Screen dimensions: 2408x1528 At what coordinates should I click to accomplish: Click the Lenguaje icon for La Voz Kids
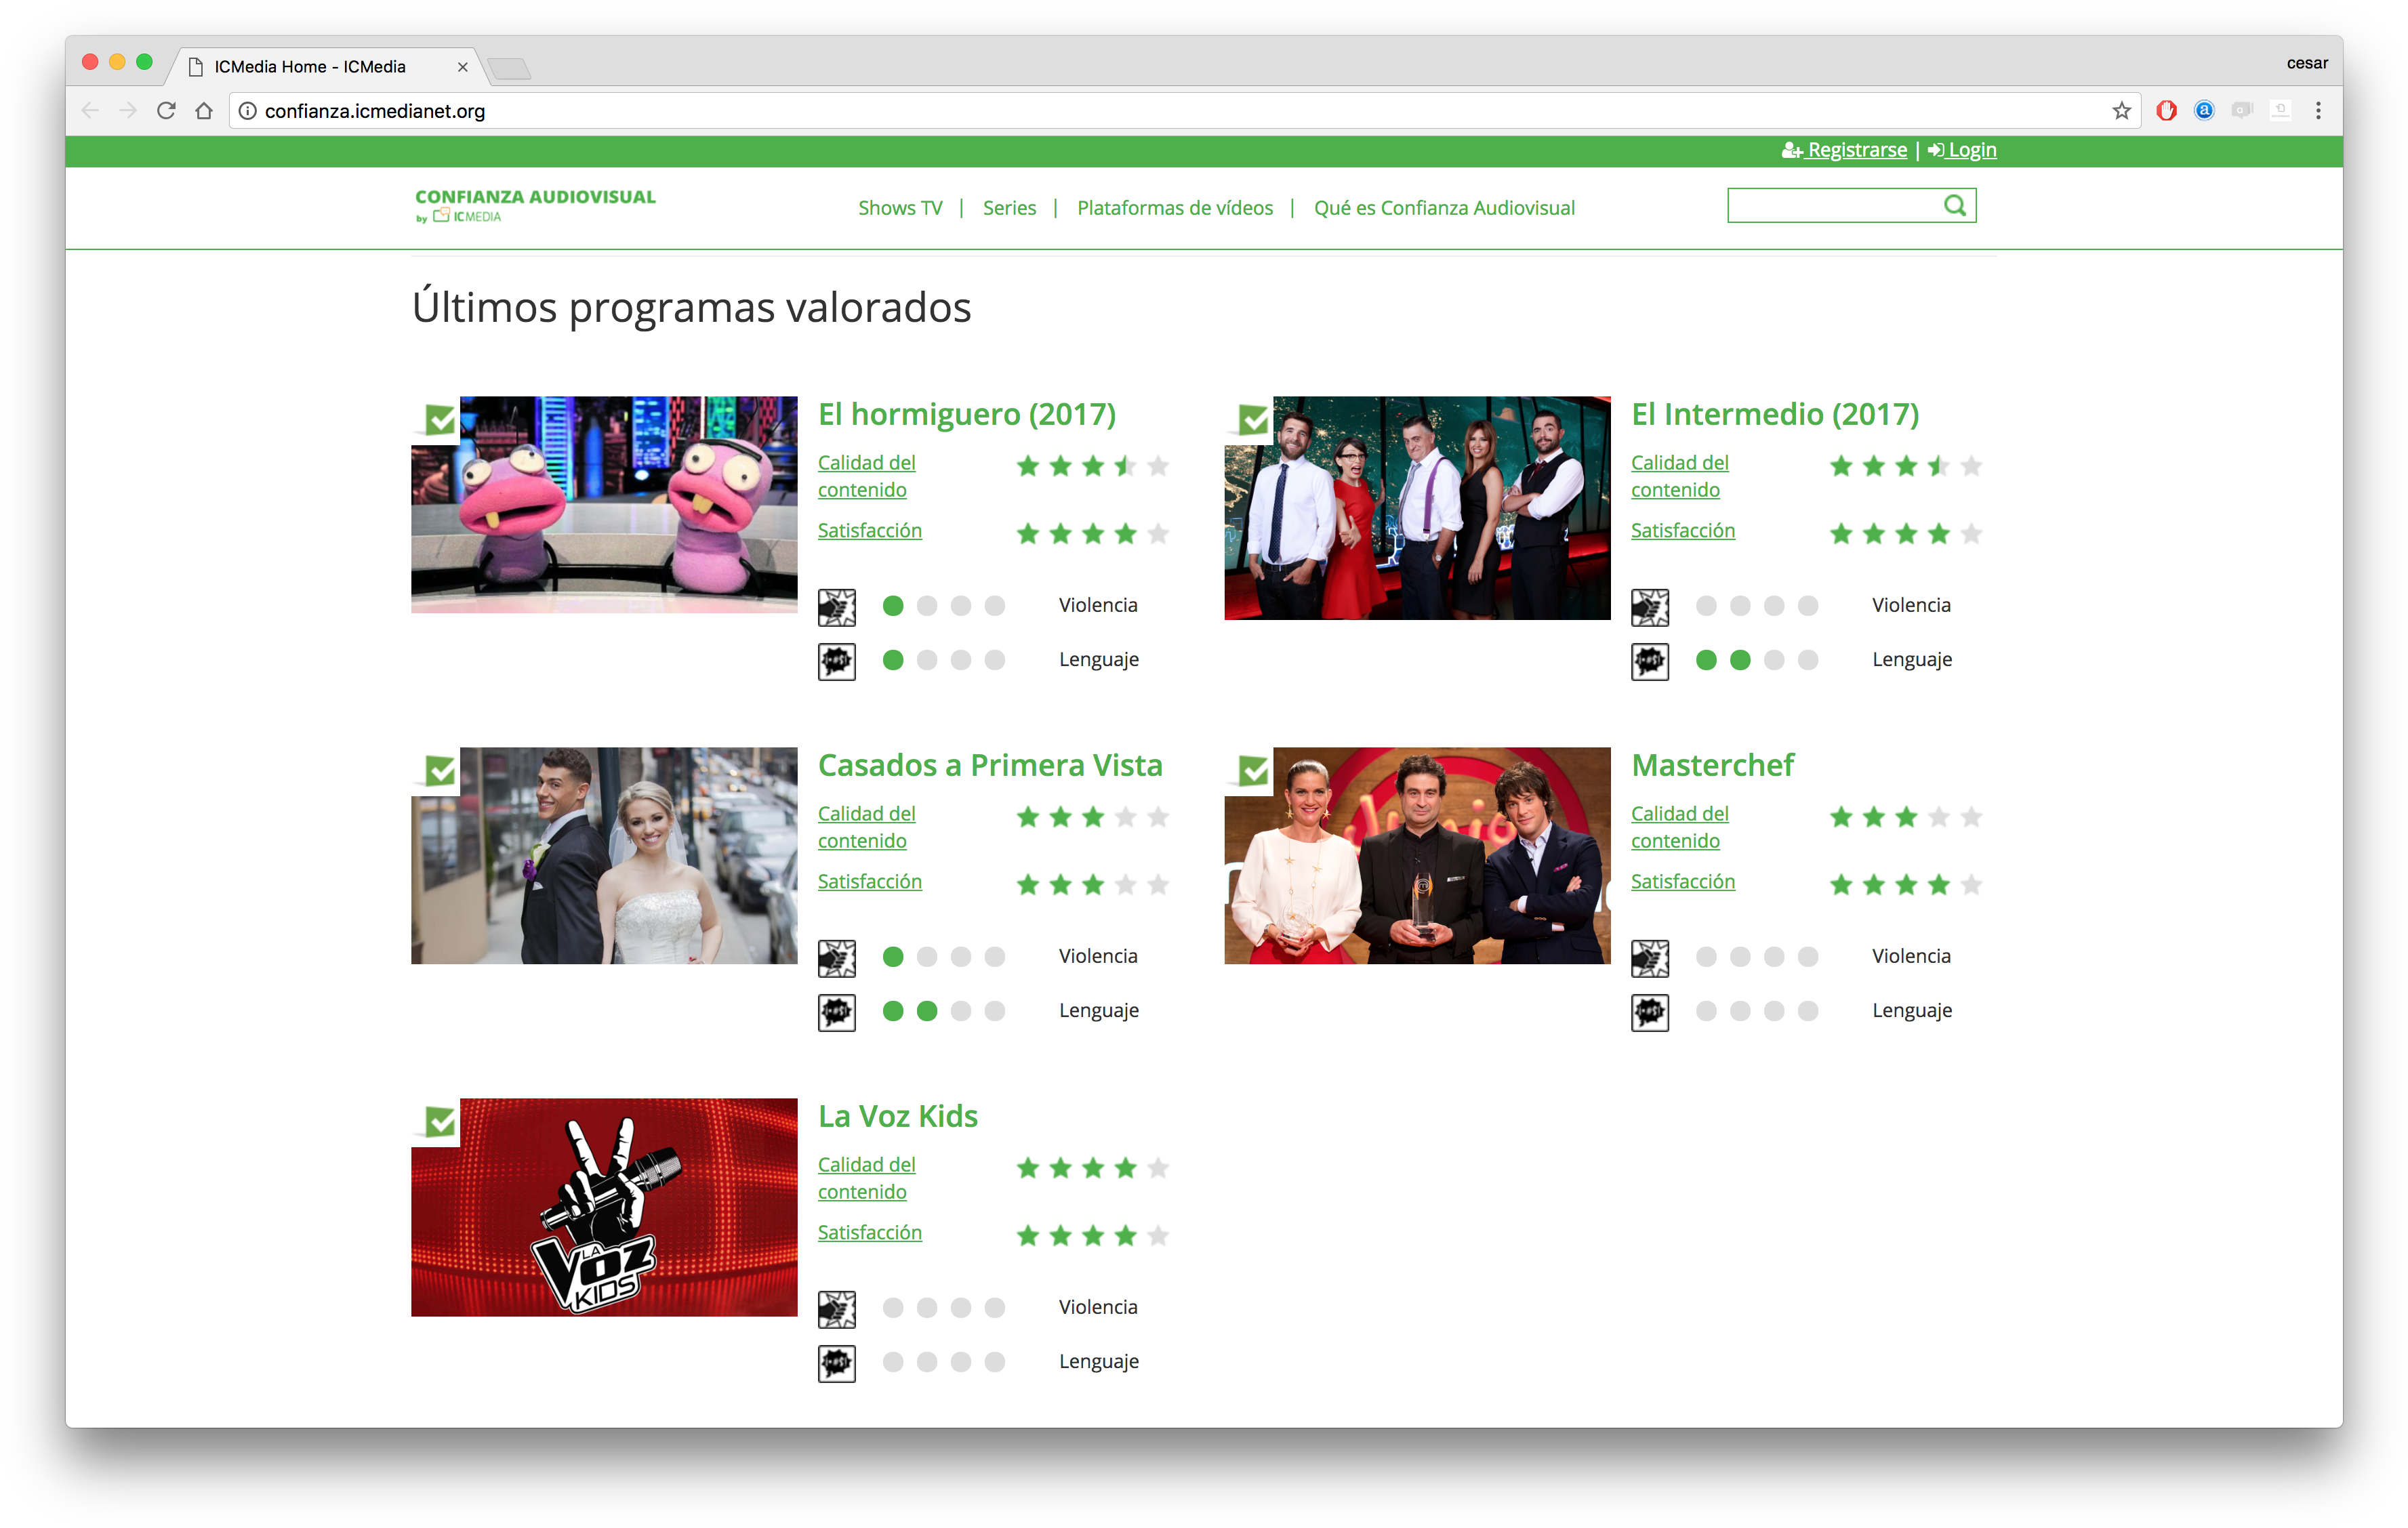coord(836,1363)
